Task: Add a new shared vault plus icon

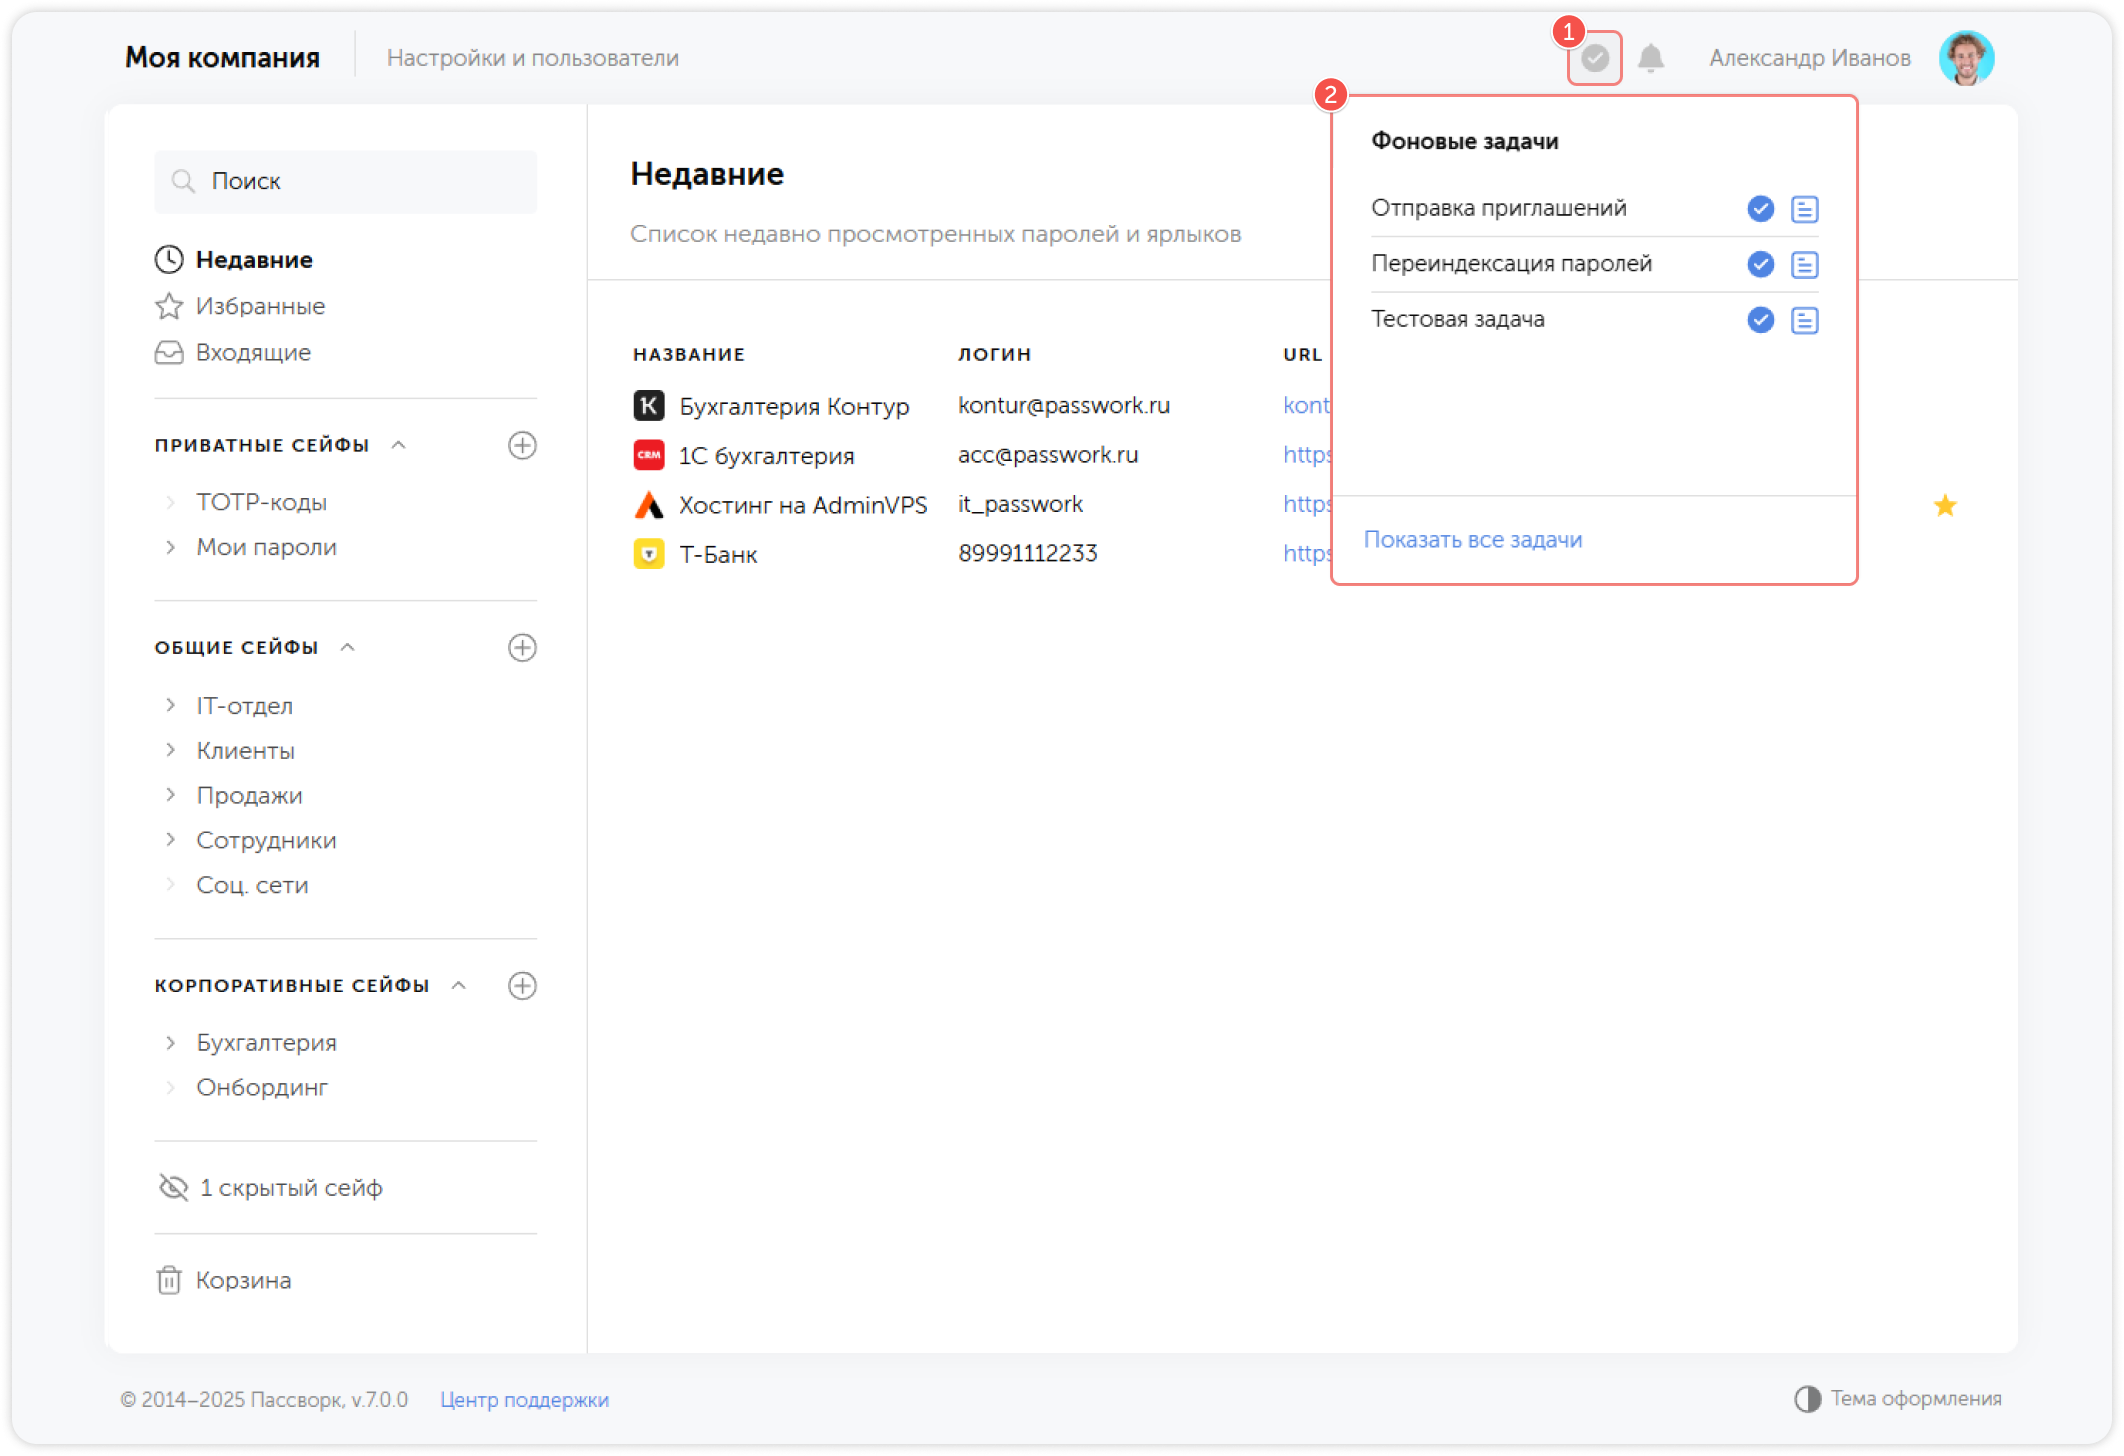Action: (522, 648)
